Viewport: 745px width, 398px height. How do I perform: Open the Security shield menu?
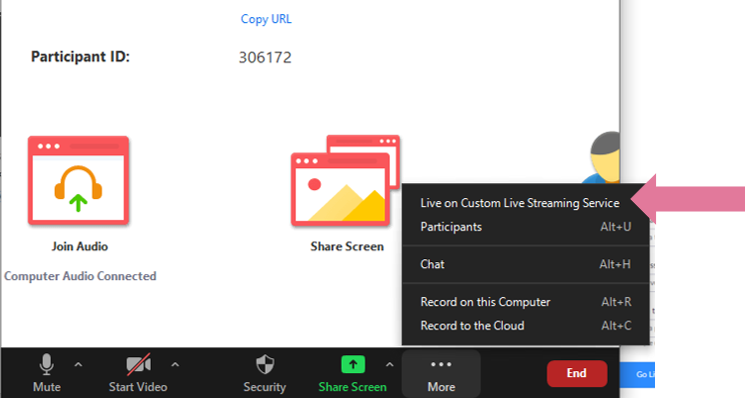(x=265, y=373)
